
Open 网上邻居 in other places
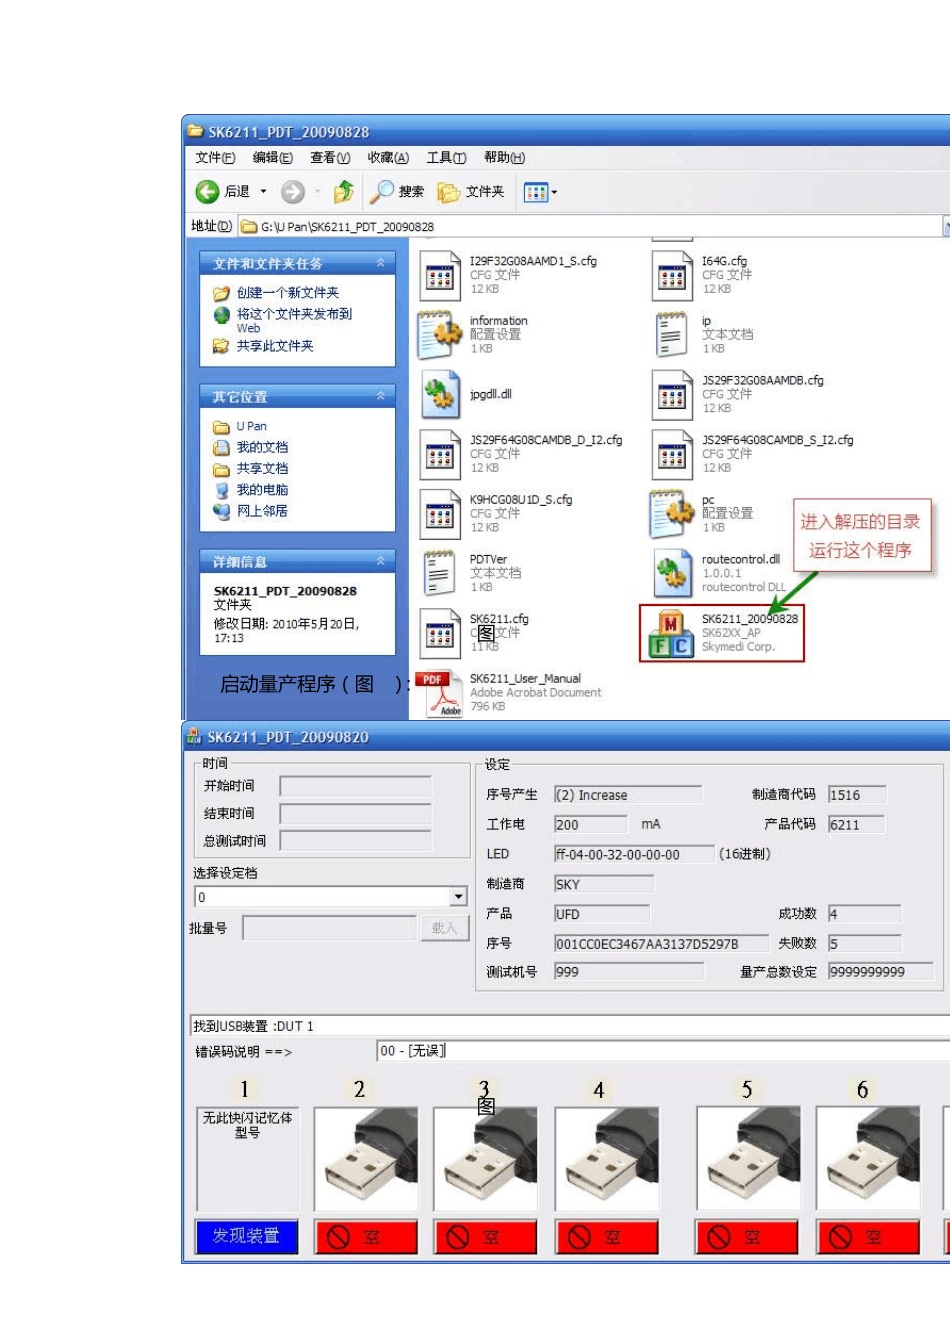point(262,510)
